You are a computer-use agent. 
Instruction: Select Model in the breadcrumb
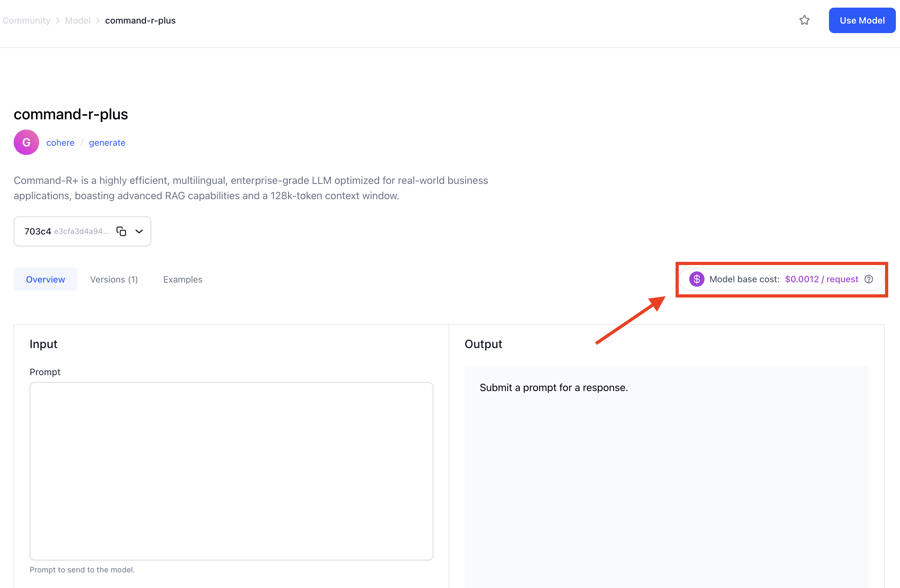pos(77,20)
